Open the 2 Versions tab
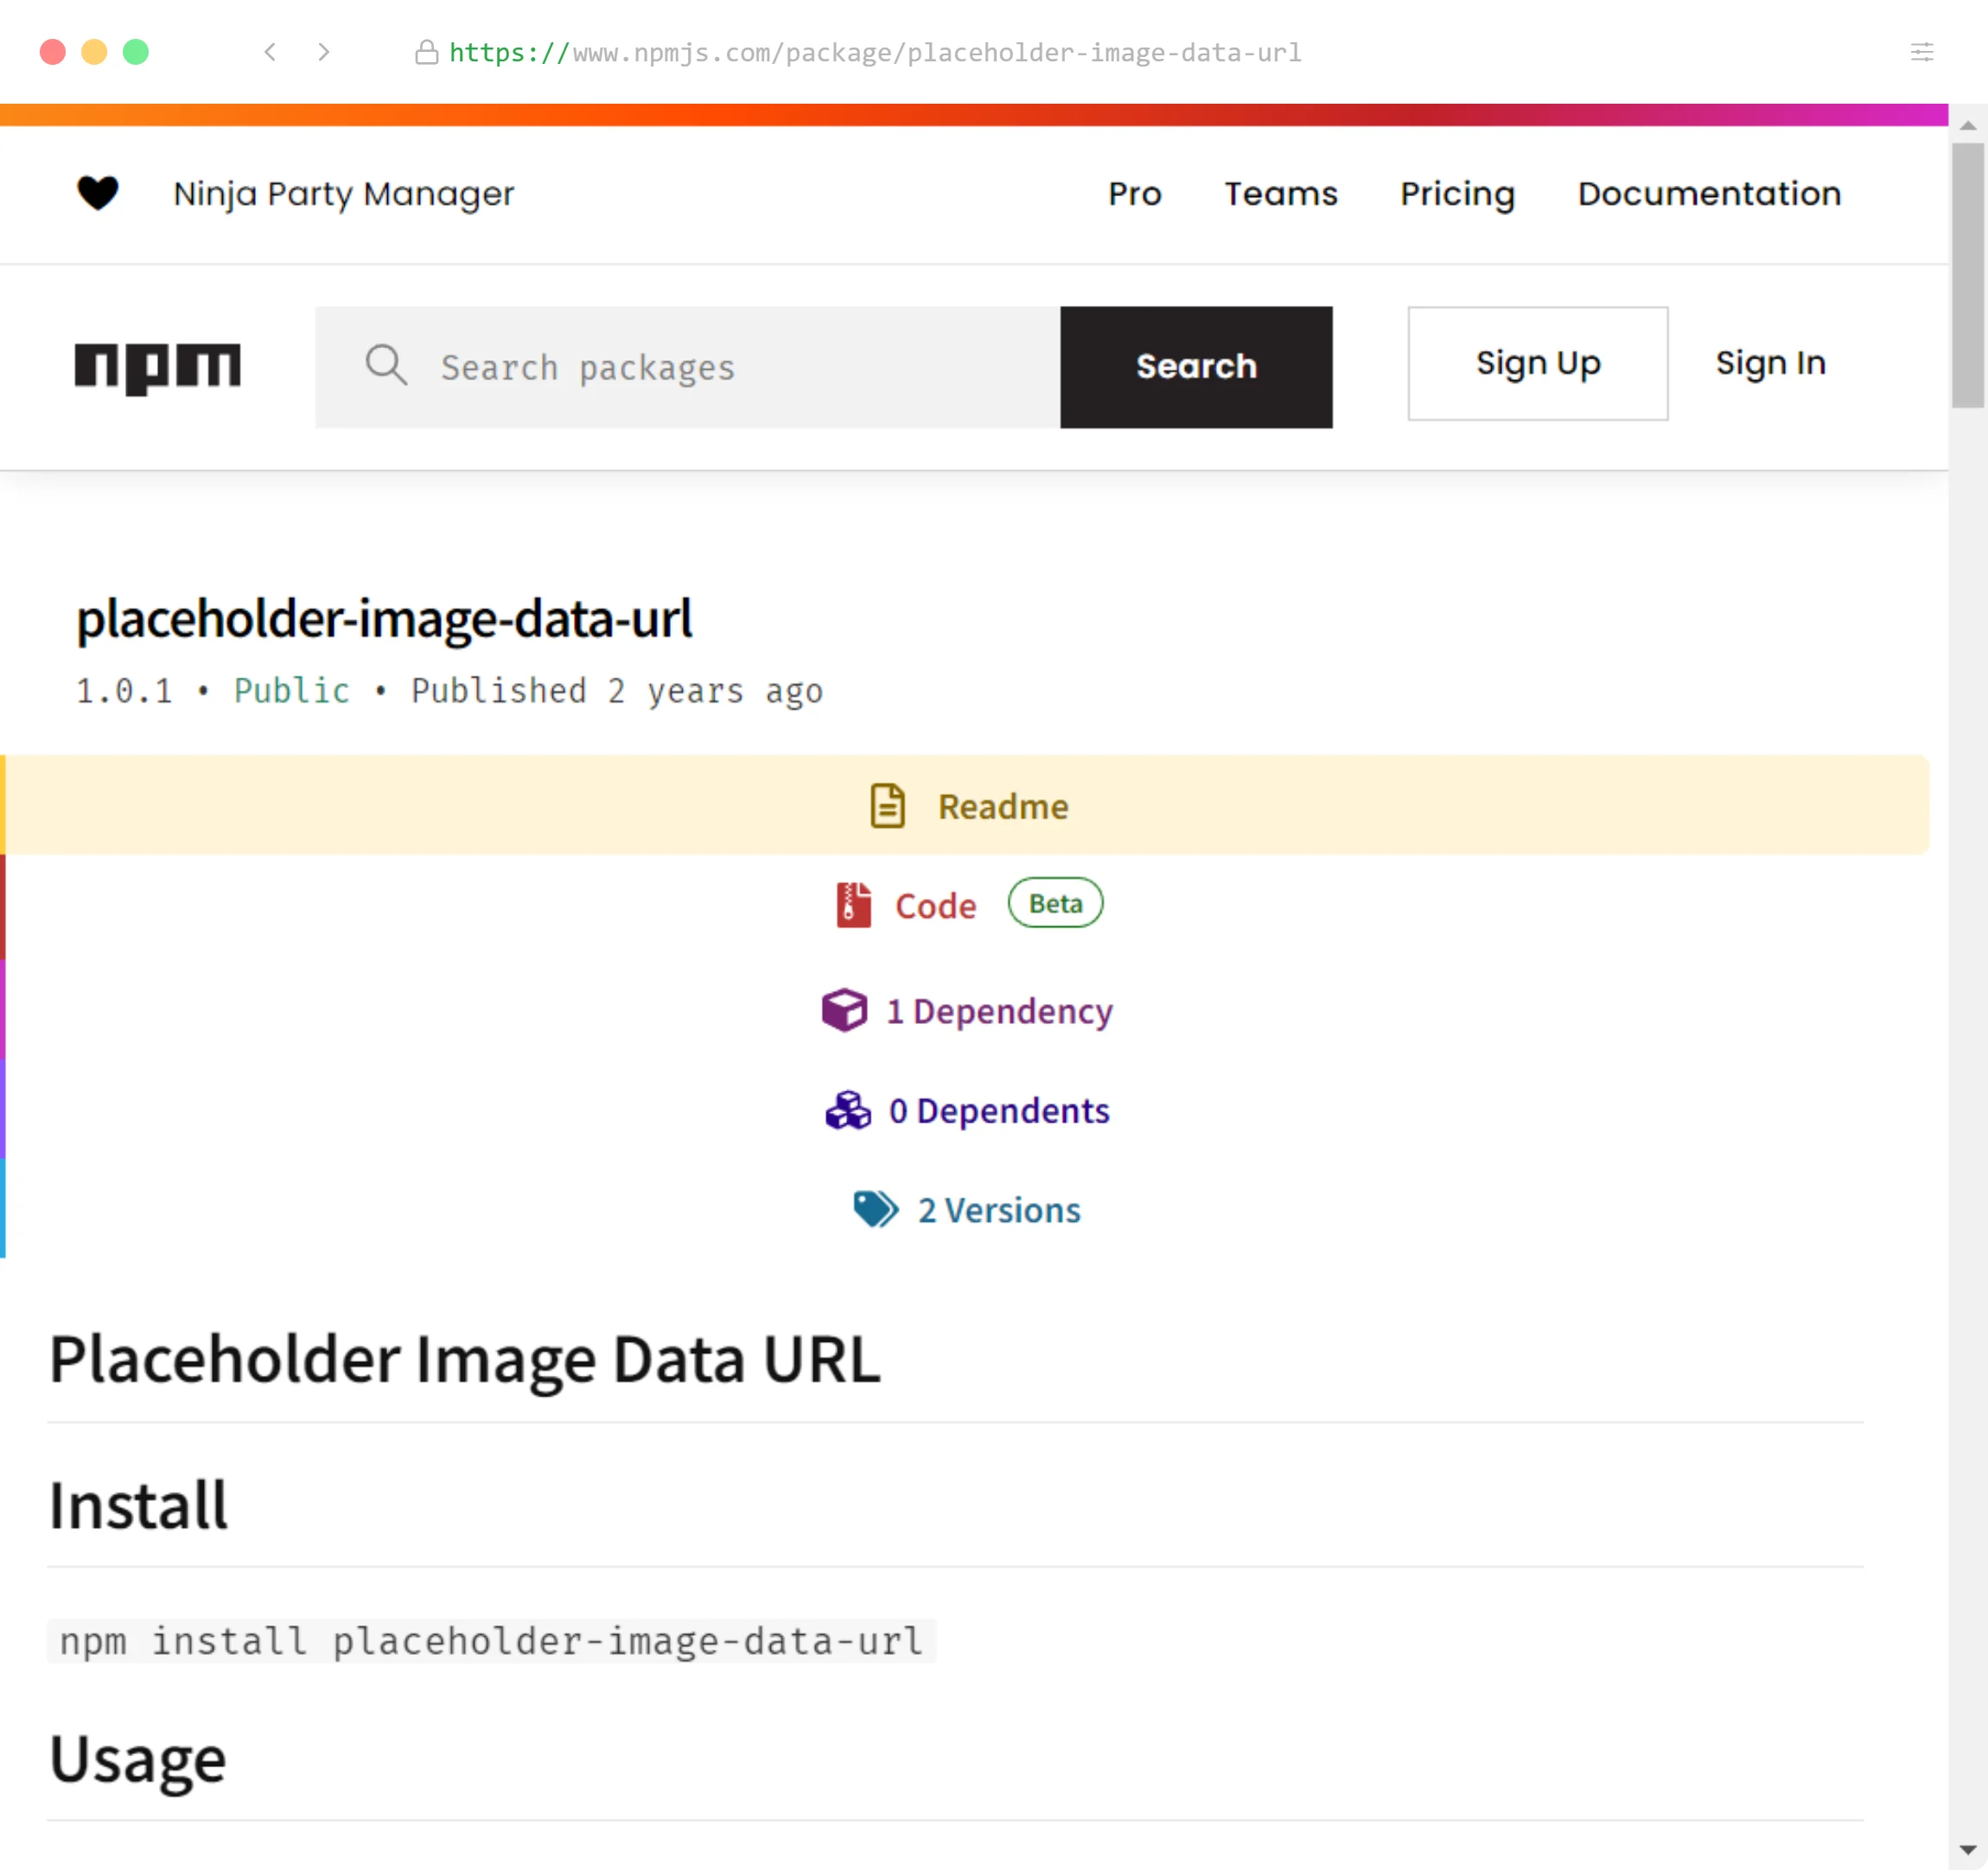This screenshot has height=1870, width=1988. (967, 1210)
